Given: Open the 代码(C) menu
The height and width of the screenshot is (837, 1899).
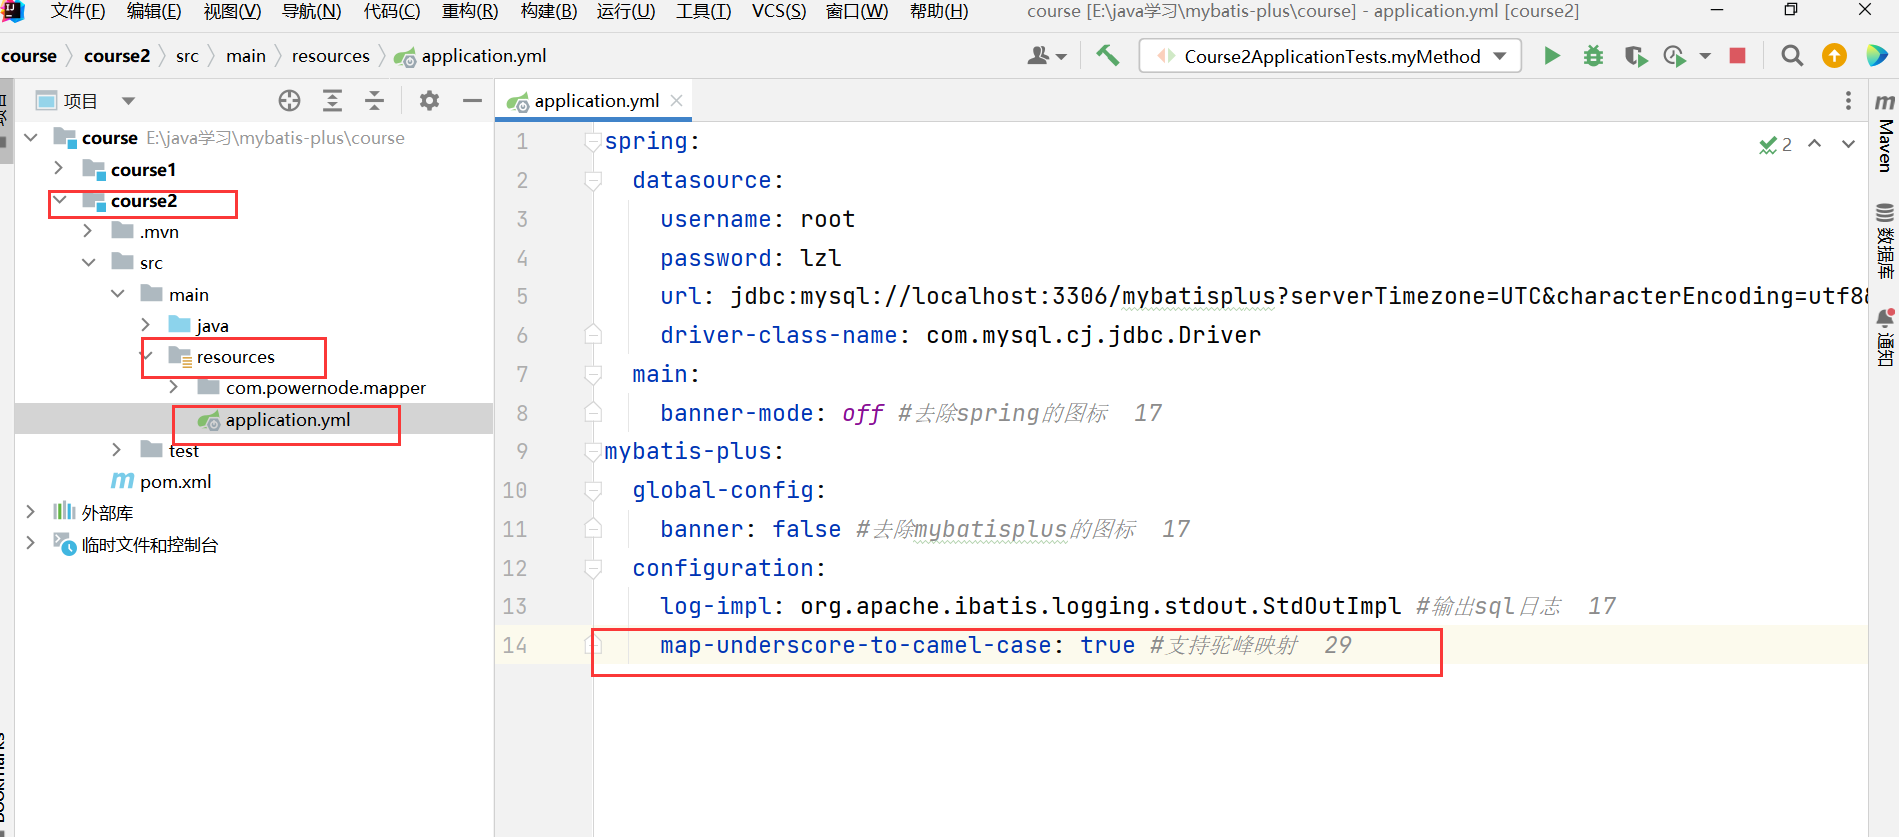Looking at the screenshot, I should [392, 11].
